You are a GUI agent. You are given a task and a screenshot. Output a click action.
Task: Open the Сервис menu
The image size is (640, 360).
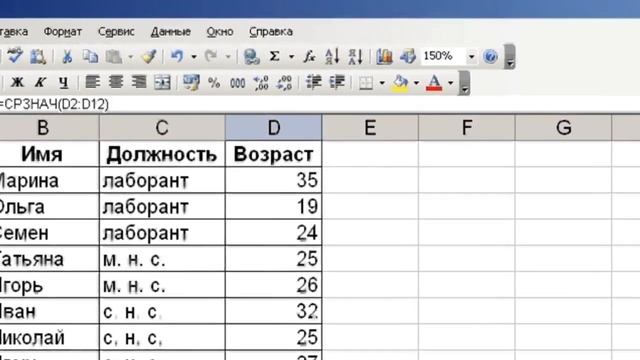tap(116, 31)
